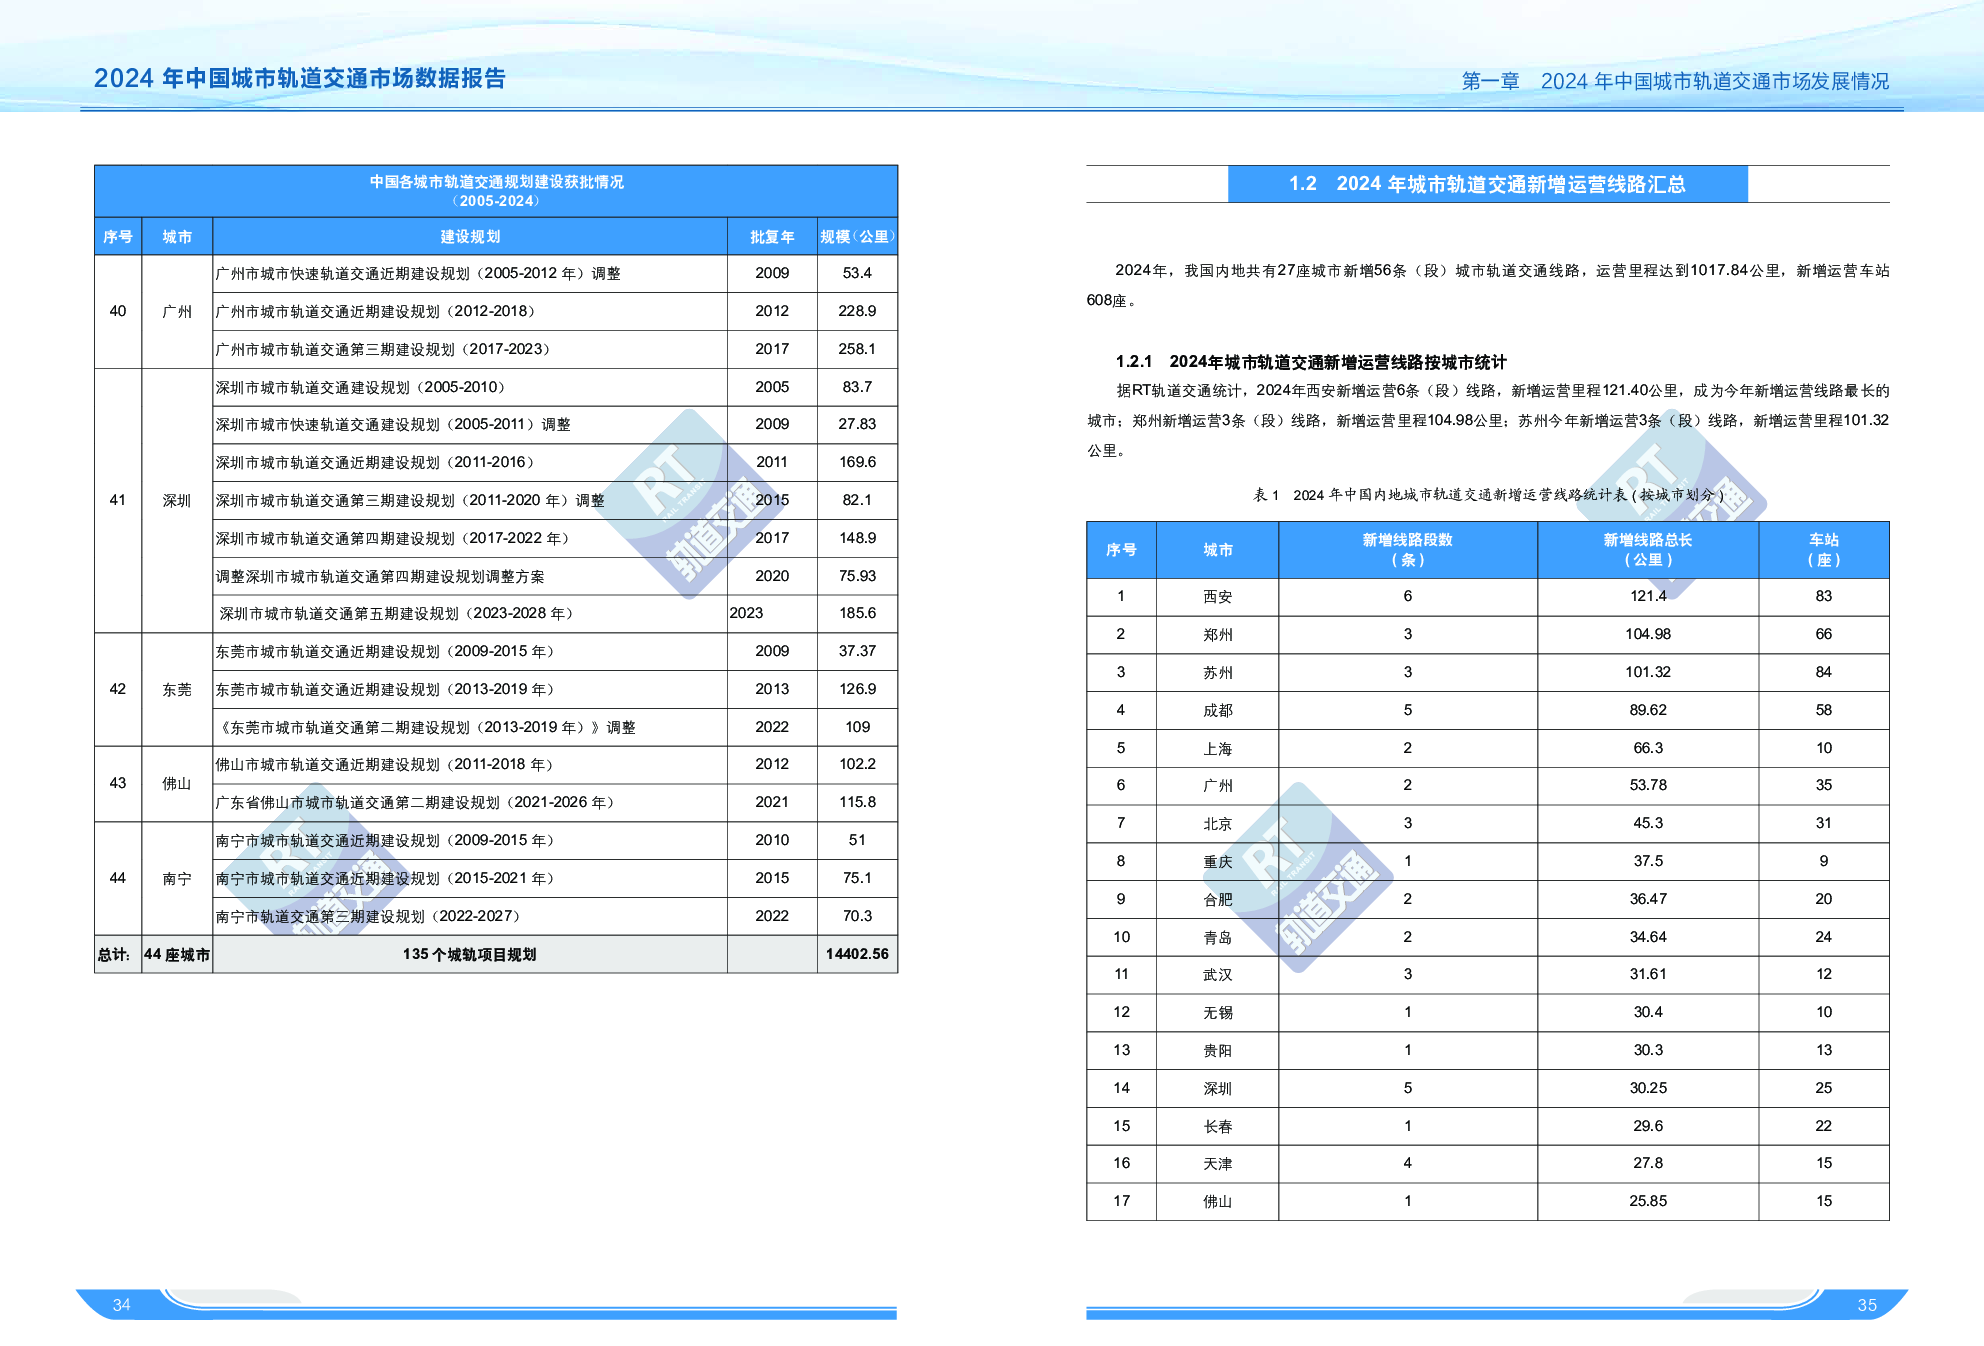Screen dimensions: 1984x1346
Task: Click section 1.2 blue heading banner
Action: [1487, 184]
